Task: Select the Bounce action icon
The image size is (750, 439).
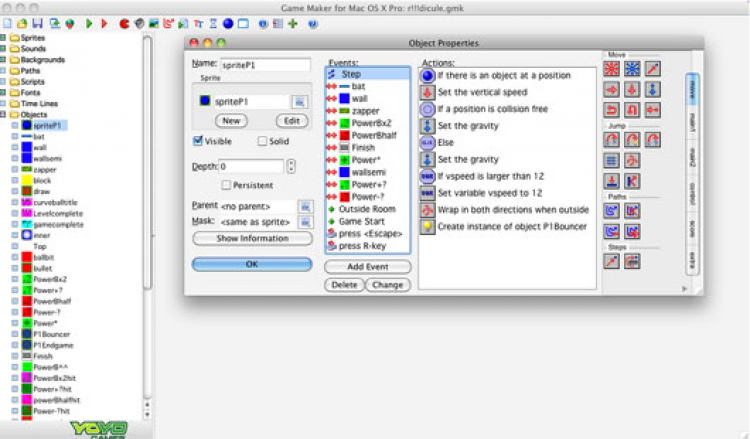Action: pos(632,181)
